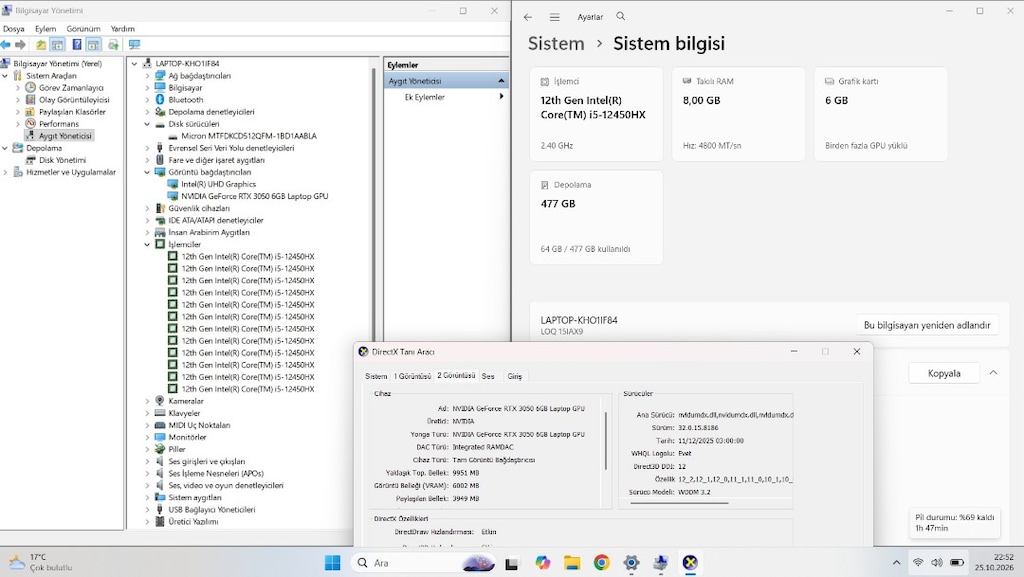Switch to the Sistem tab in DirectX tool
Screen dimensions: 1024x577
376,377
